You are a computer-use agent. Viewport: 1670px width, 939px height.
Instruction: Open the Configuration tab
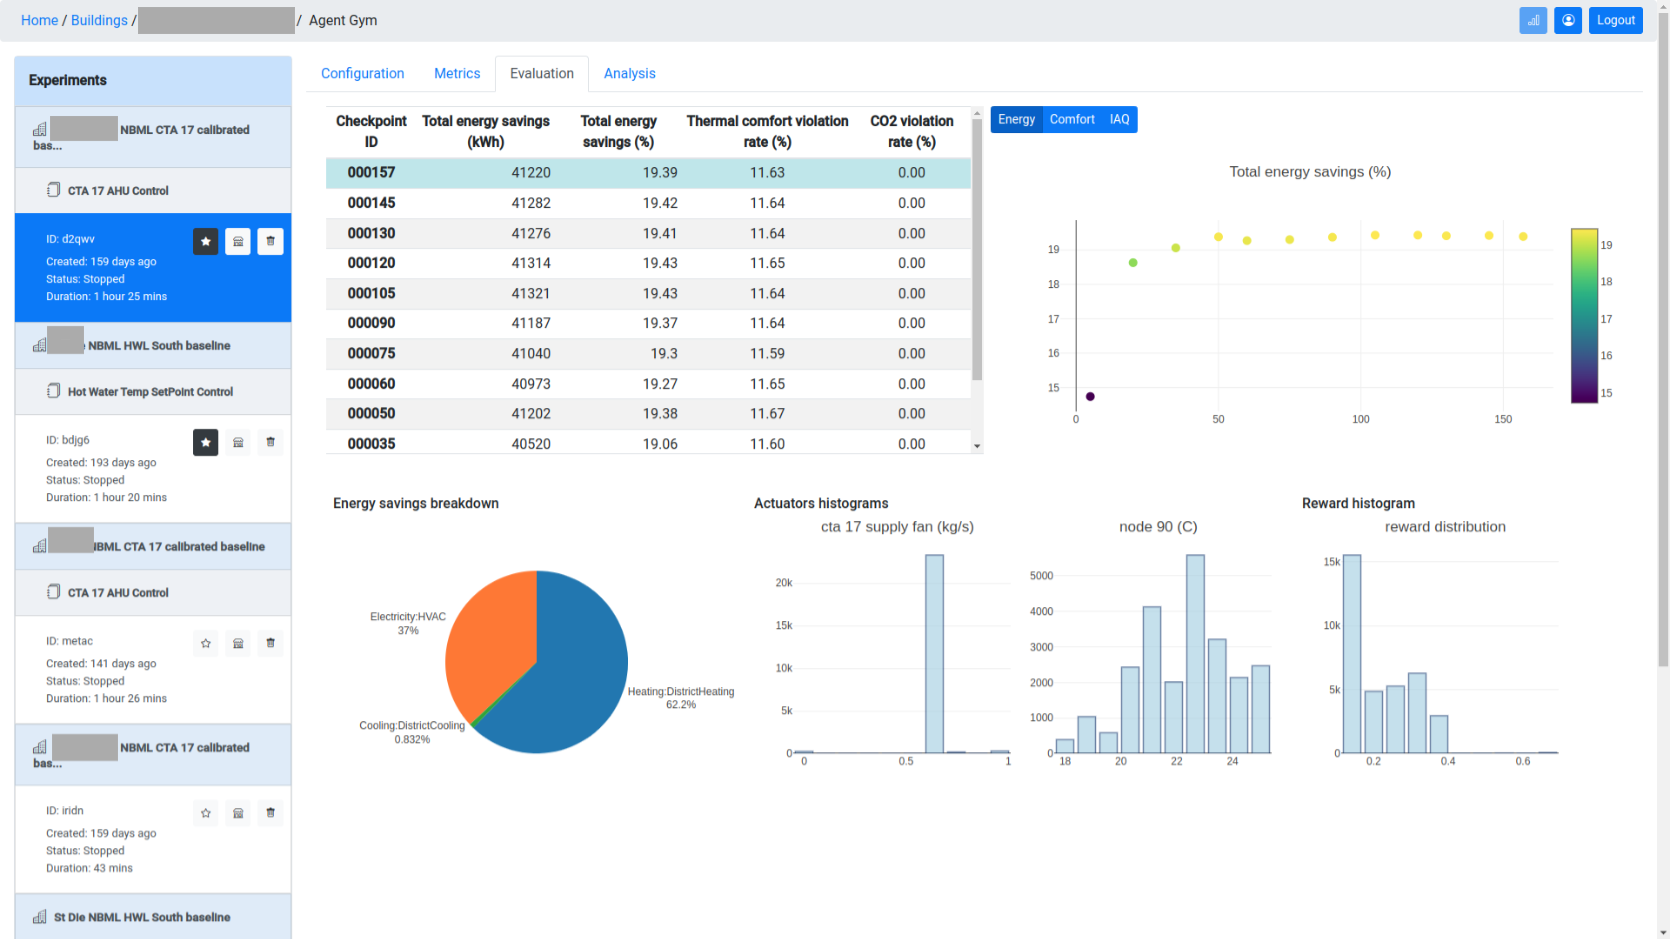pos(362,74)
